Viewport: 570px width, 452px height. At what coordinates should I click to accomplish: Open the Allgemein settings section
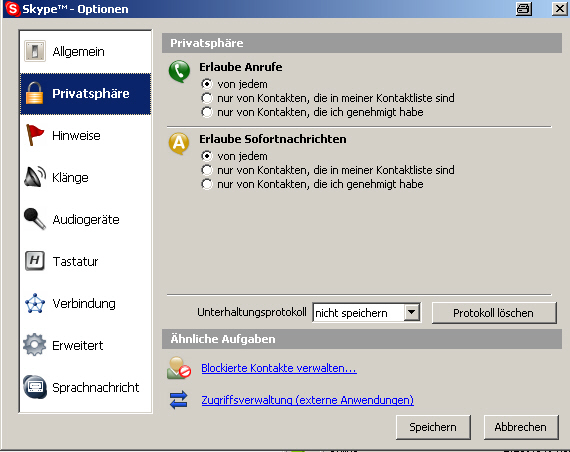pyautogui.click(x=85, y=51)
